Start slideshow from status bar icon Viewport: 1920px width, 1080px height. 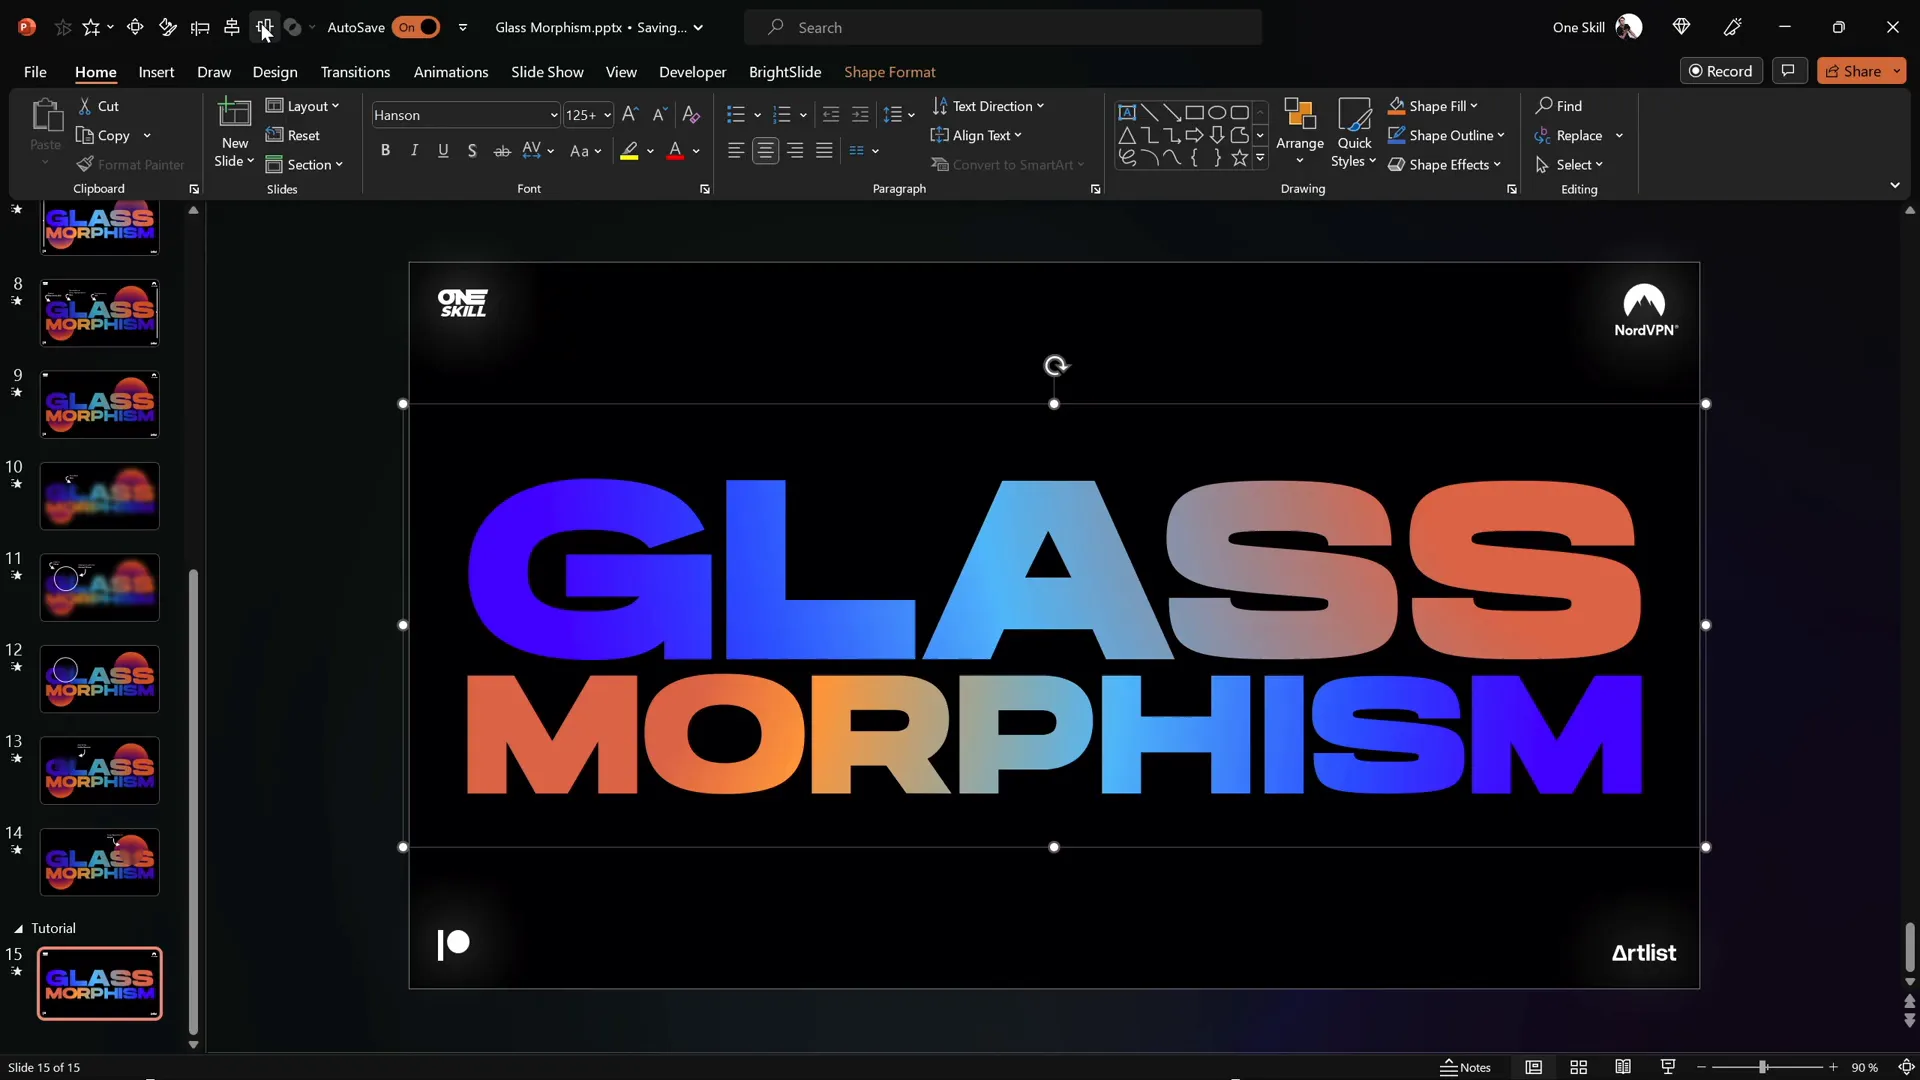coord(1667,1067)
